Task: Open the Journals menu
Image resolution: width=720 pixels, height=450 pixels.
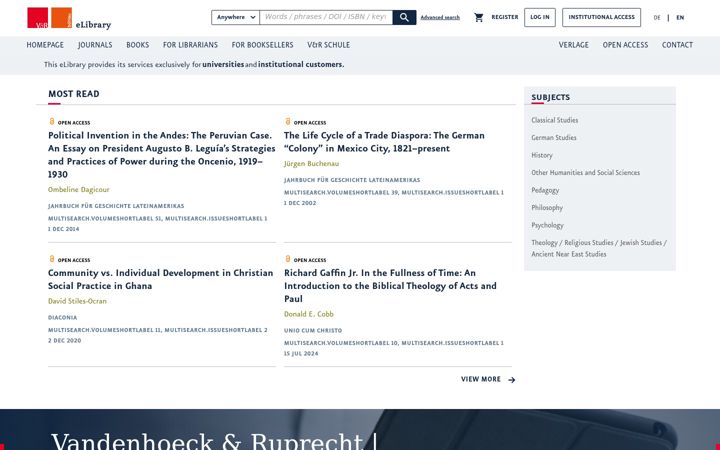Action: 95,45
